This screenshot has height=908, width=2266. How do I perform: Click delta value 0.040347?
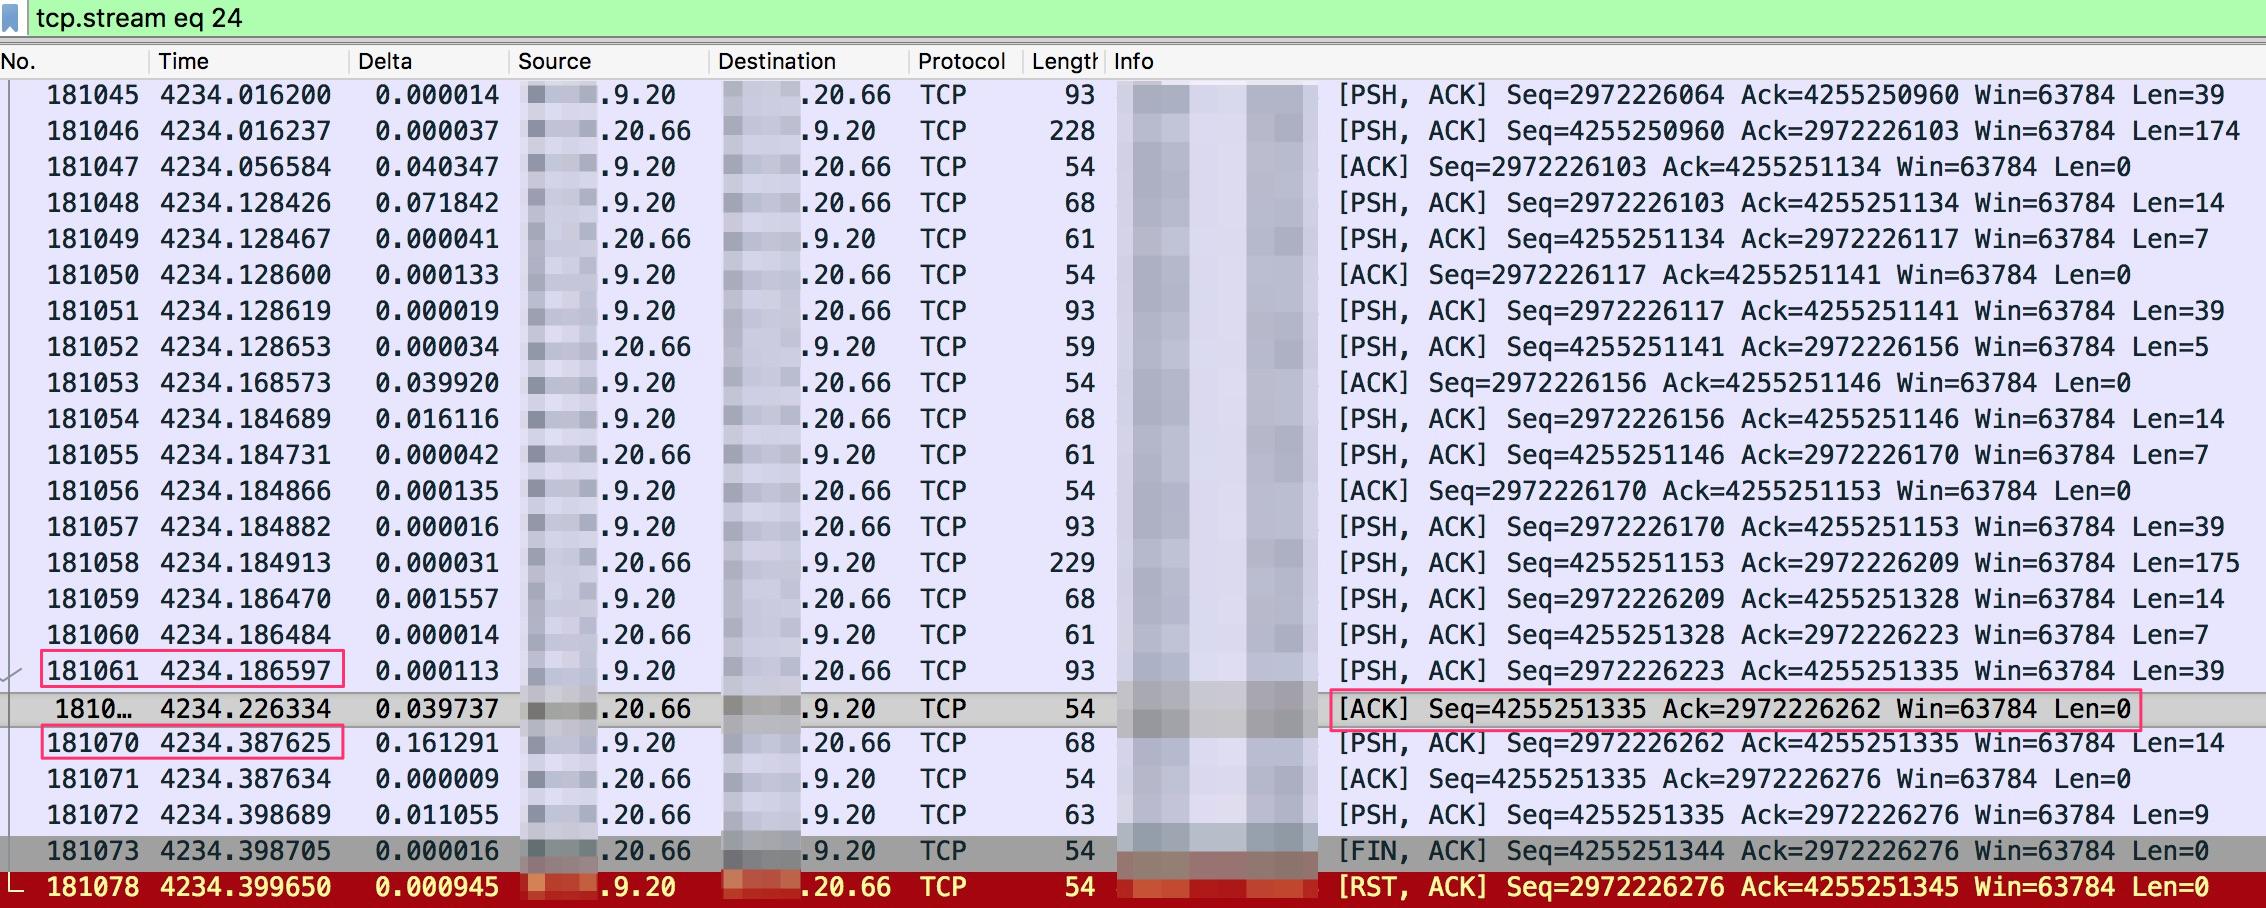[437, 167]
